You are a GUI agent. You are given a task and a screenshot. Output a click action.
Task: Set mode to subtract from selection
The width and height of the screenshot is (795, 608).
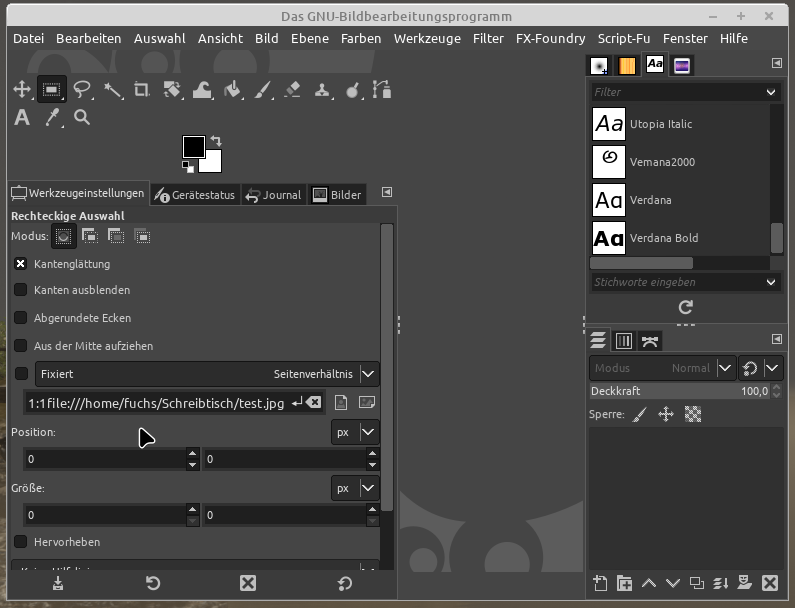[116, 236]
